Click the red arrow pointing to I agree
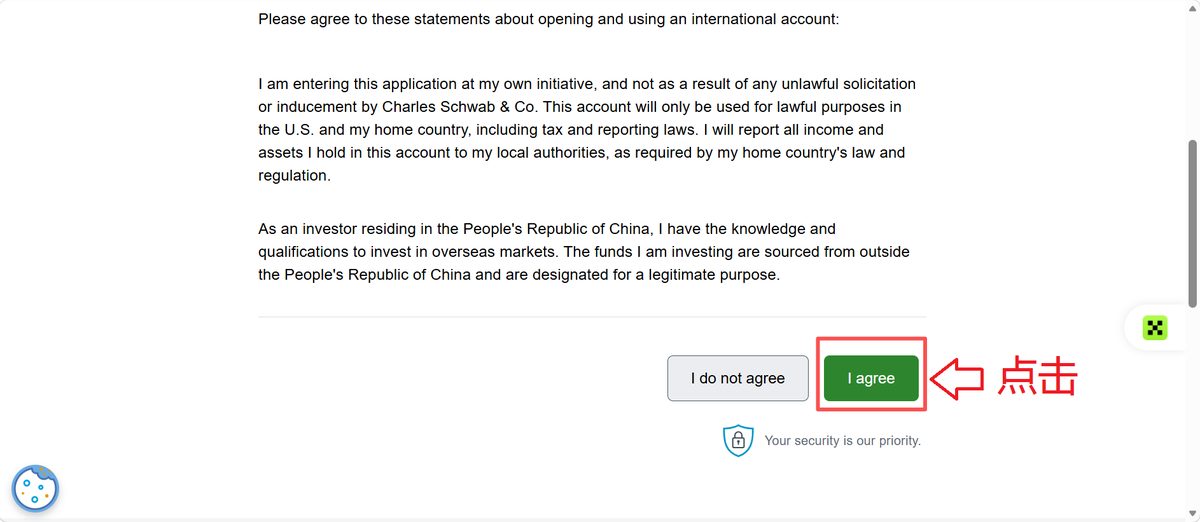The height and width of the screenshot is (522, 1200). coord(957,378)
